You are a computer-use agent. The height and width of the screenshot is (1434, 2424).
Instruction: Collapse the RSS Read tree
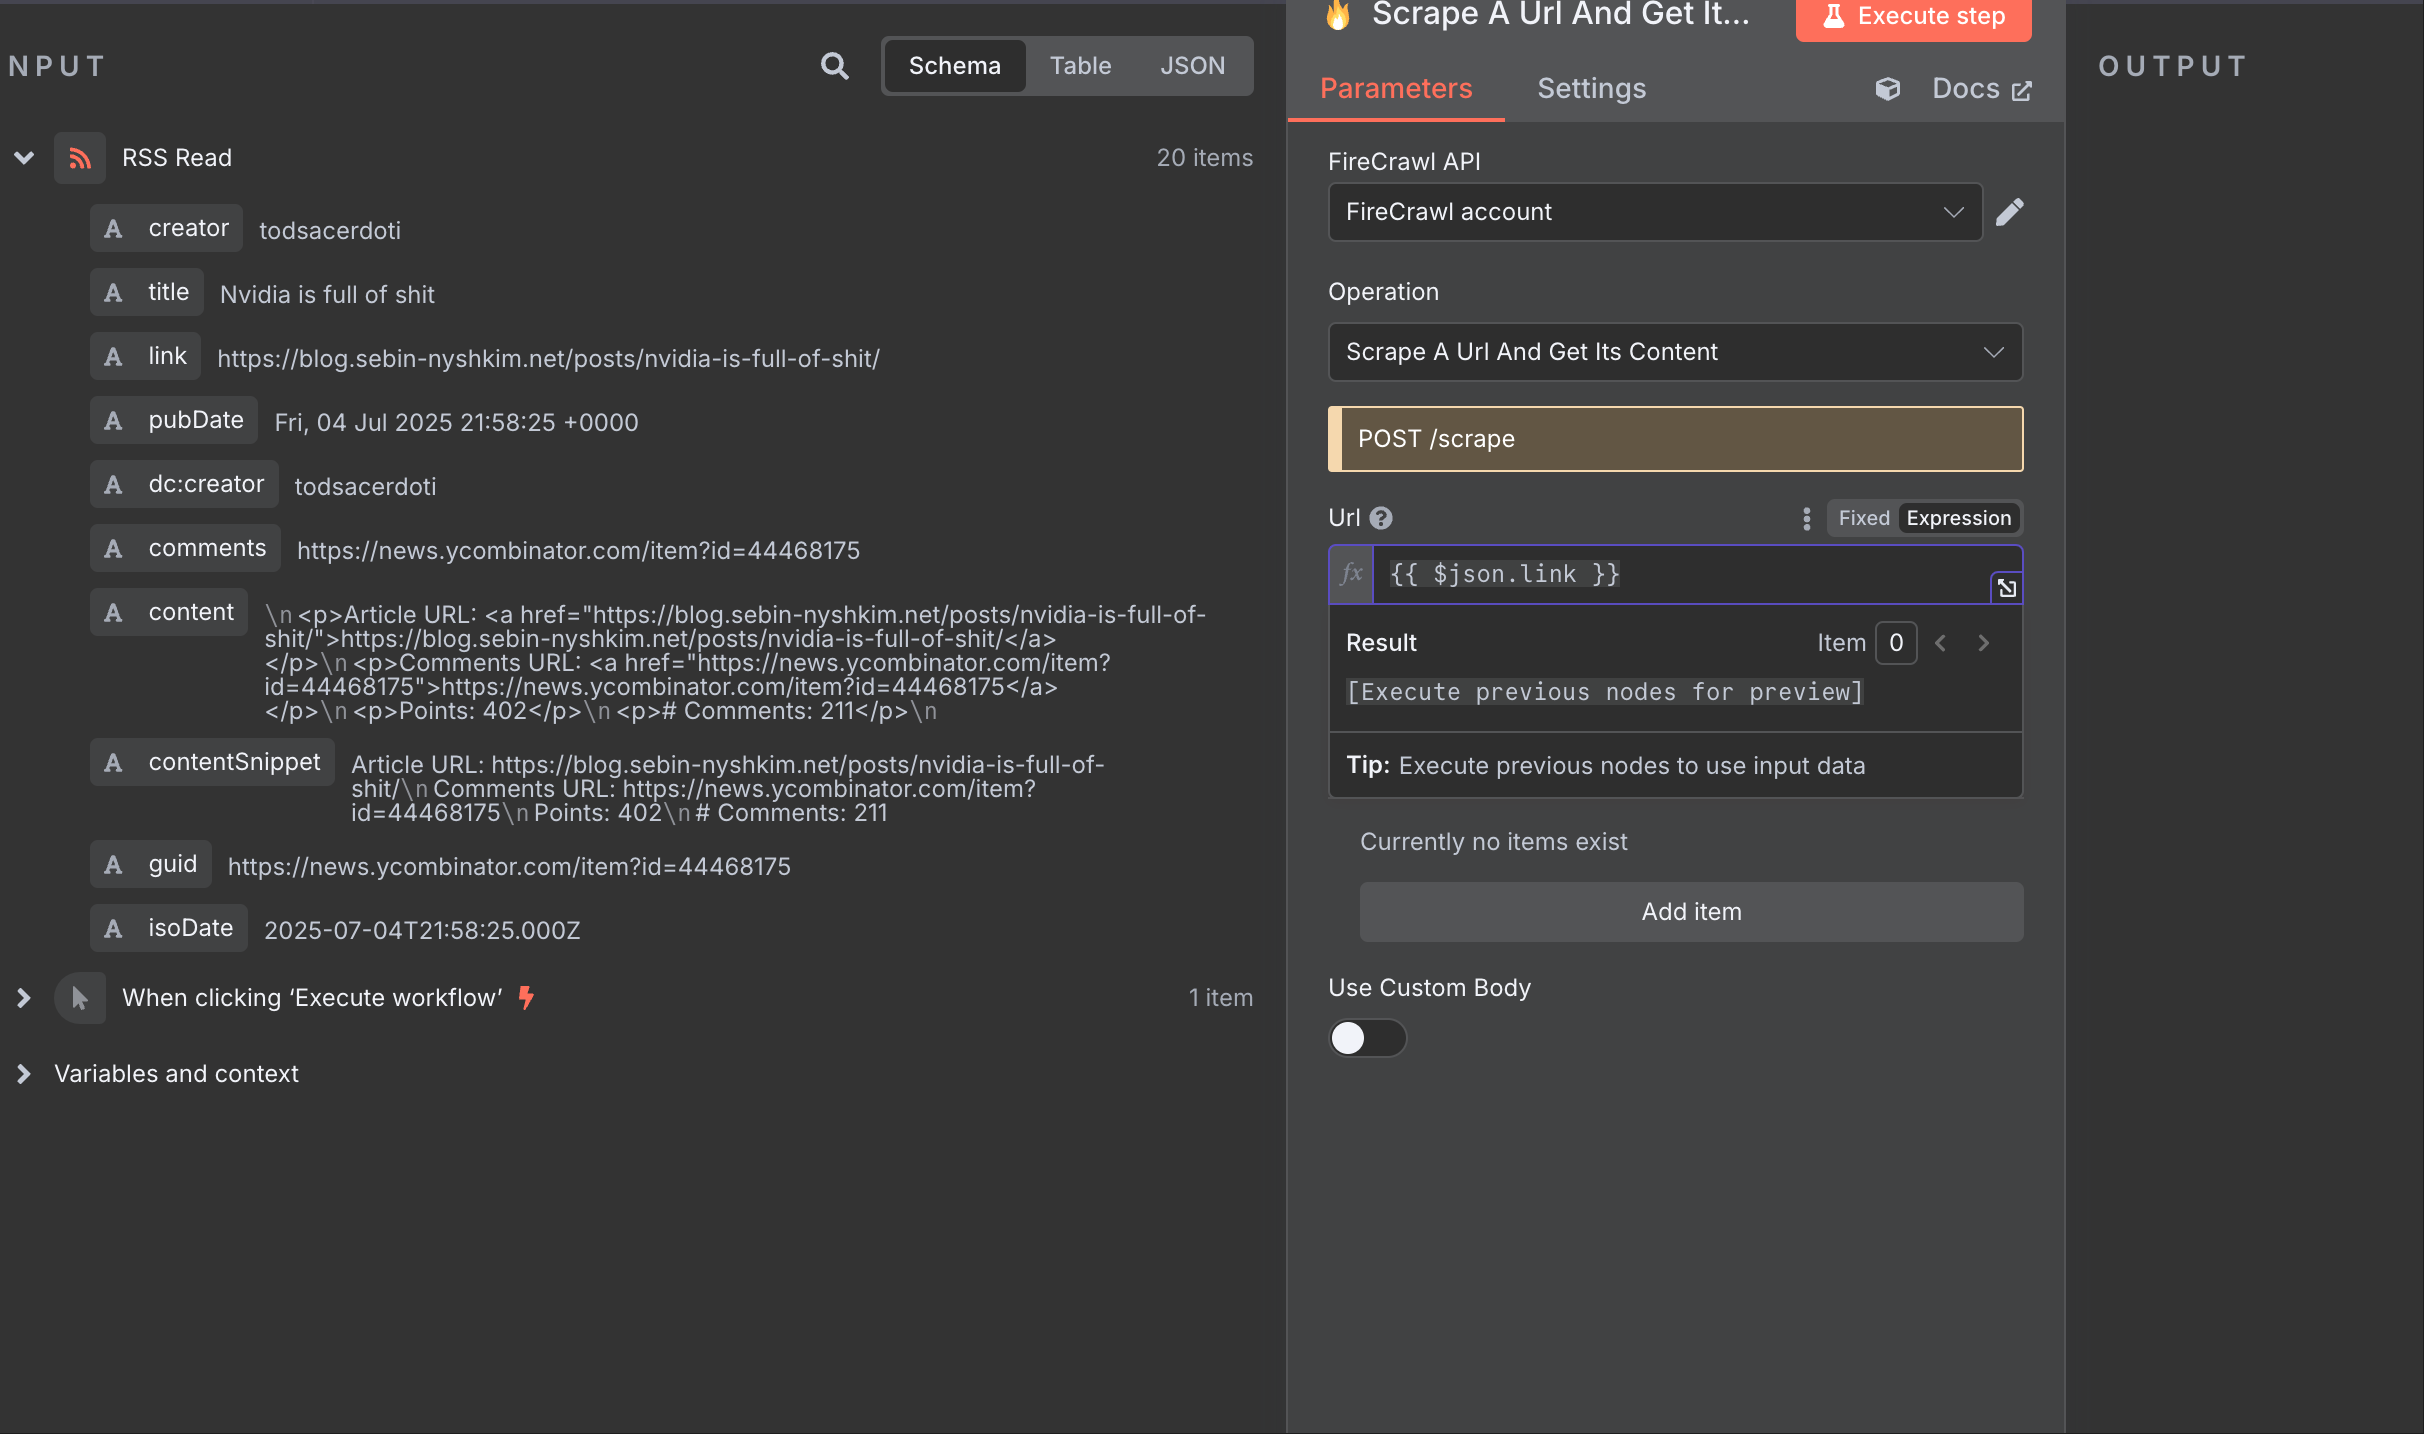[x=24, y=158]
